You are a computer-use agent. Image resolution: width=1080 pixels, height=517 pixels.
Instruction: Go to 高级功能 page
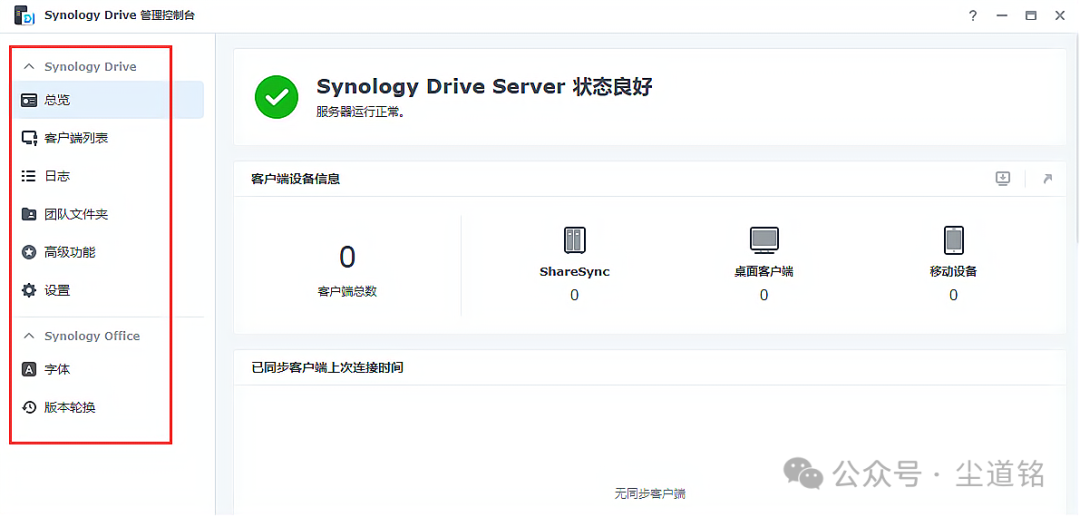[x=70, y=252]
